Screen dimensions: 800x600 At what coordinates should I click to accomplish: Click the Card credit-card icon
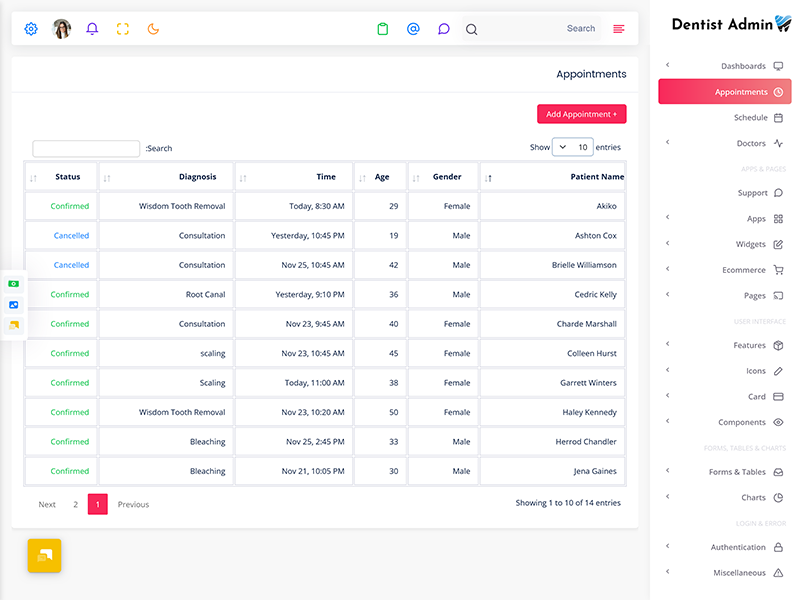tap(778, 396)
